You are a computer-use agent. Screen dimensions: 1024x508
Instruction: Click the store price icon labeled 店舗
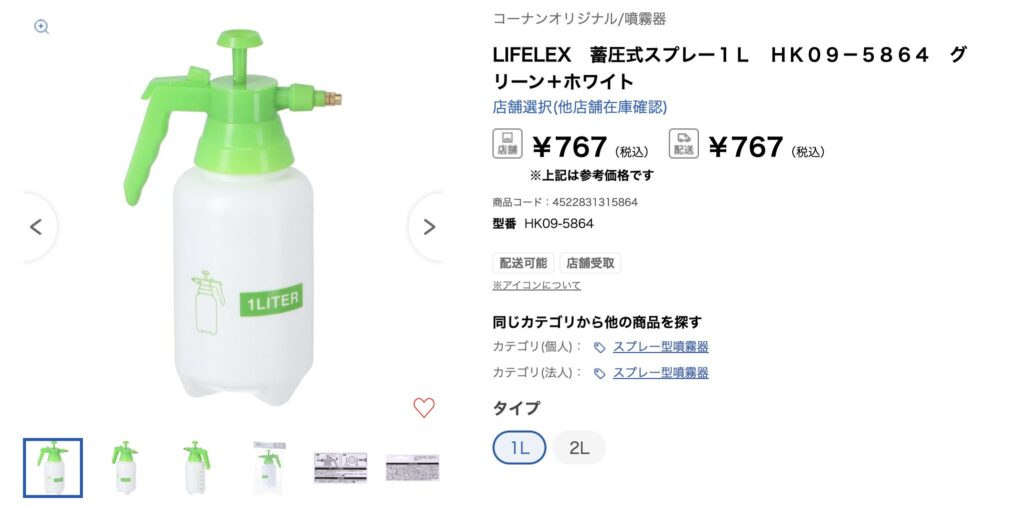point(507,144)
